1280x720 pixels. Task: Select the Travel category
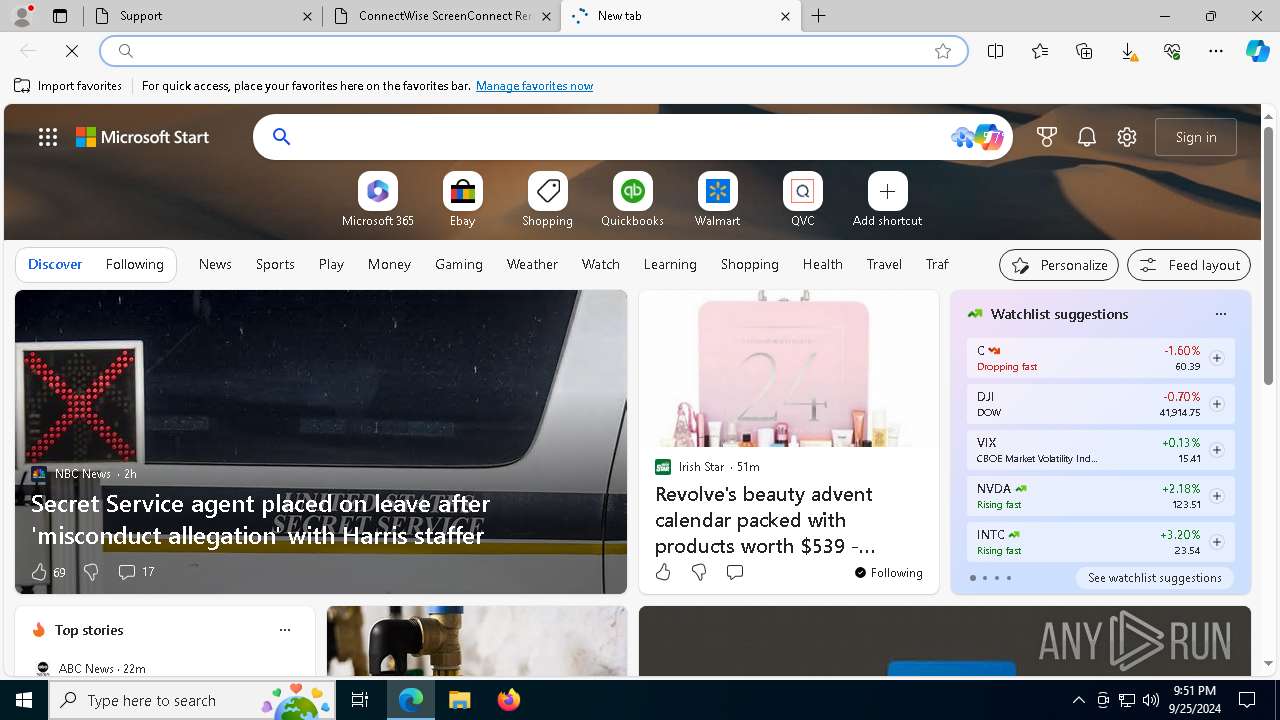tap(884, 264)
